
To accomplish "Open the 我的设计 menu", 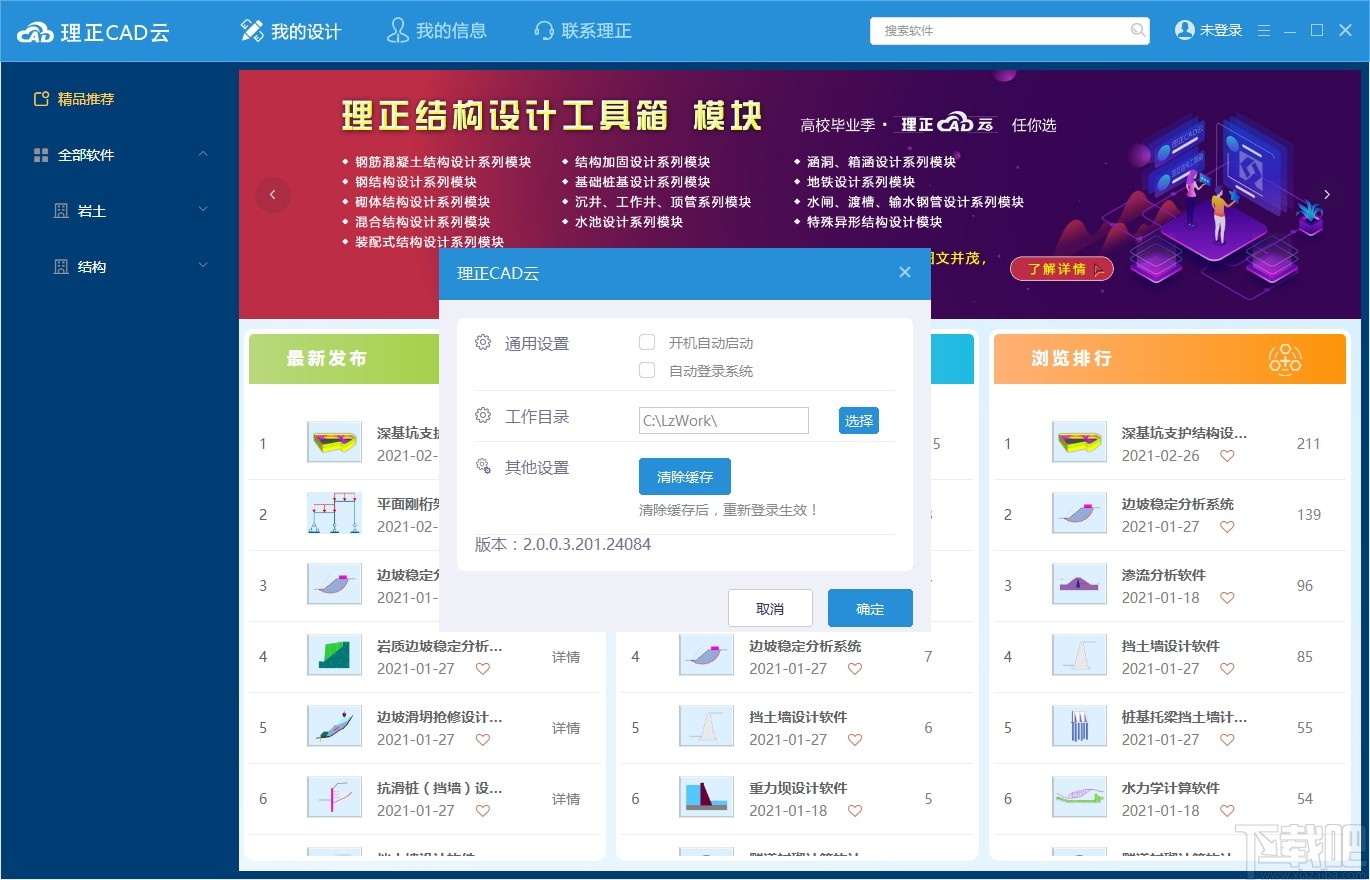I will click(x=290, y=31).
